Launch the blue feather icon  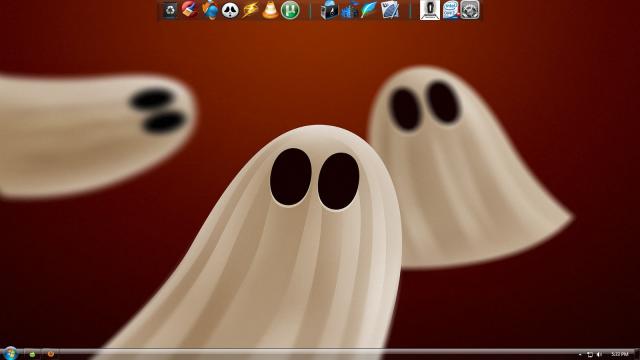[369, 10]
